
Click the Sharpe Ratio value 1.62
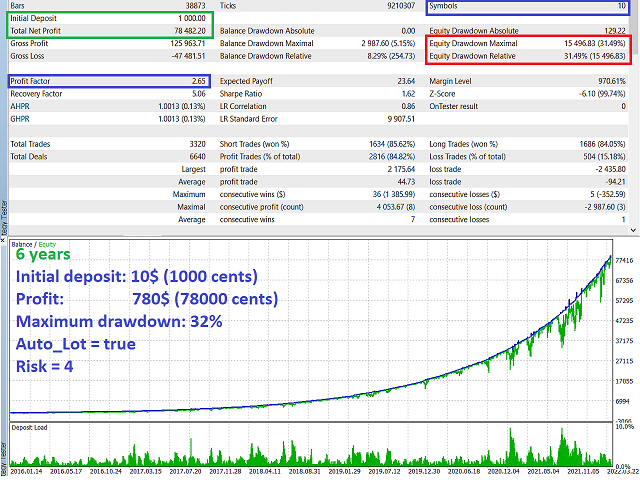(409, 94)
